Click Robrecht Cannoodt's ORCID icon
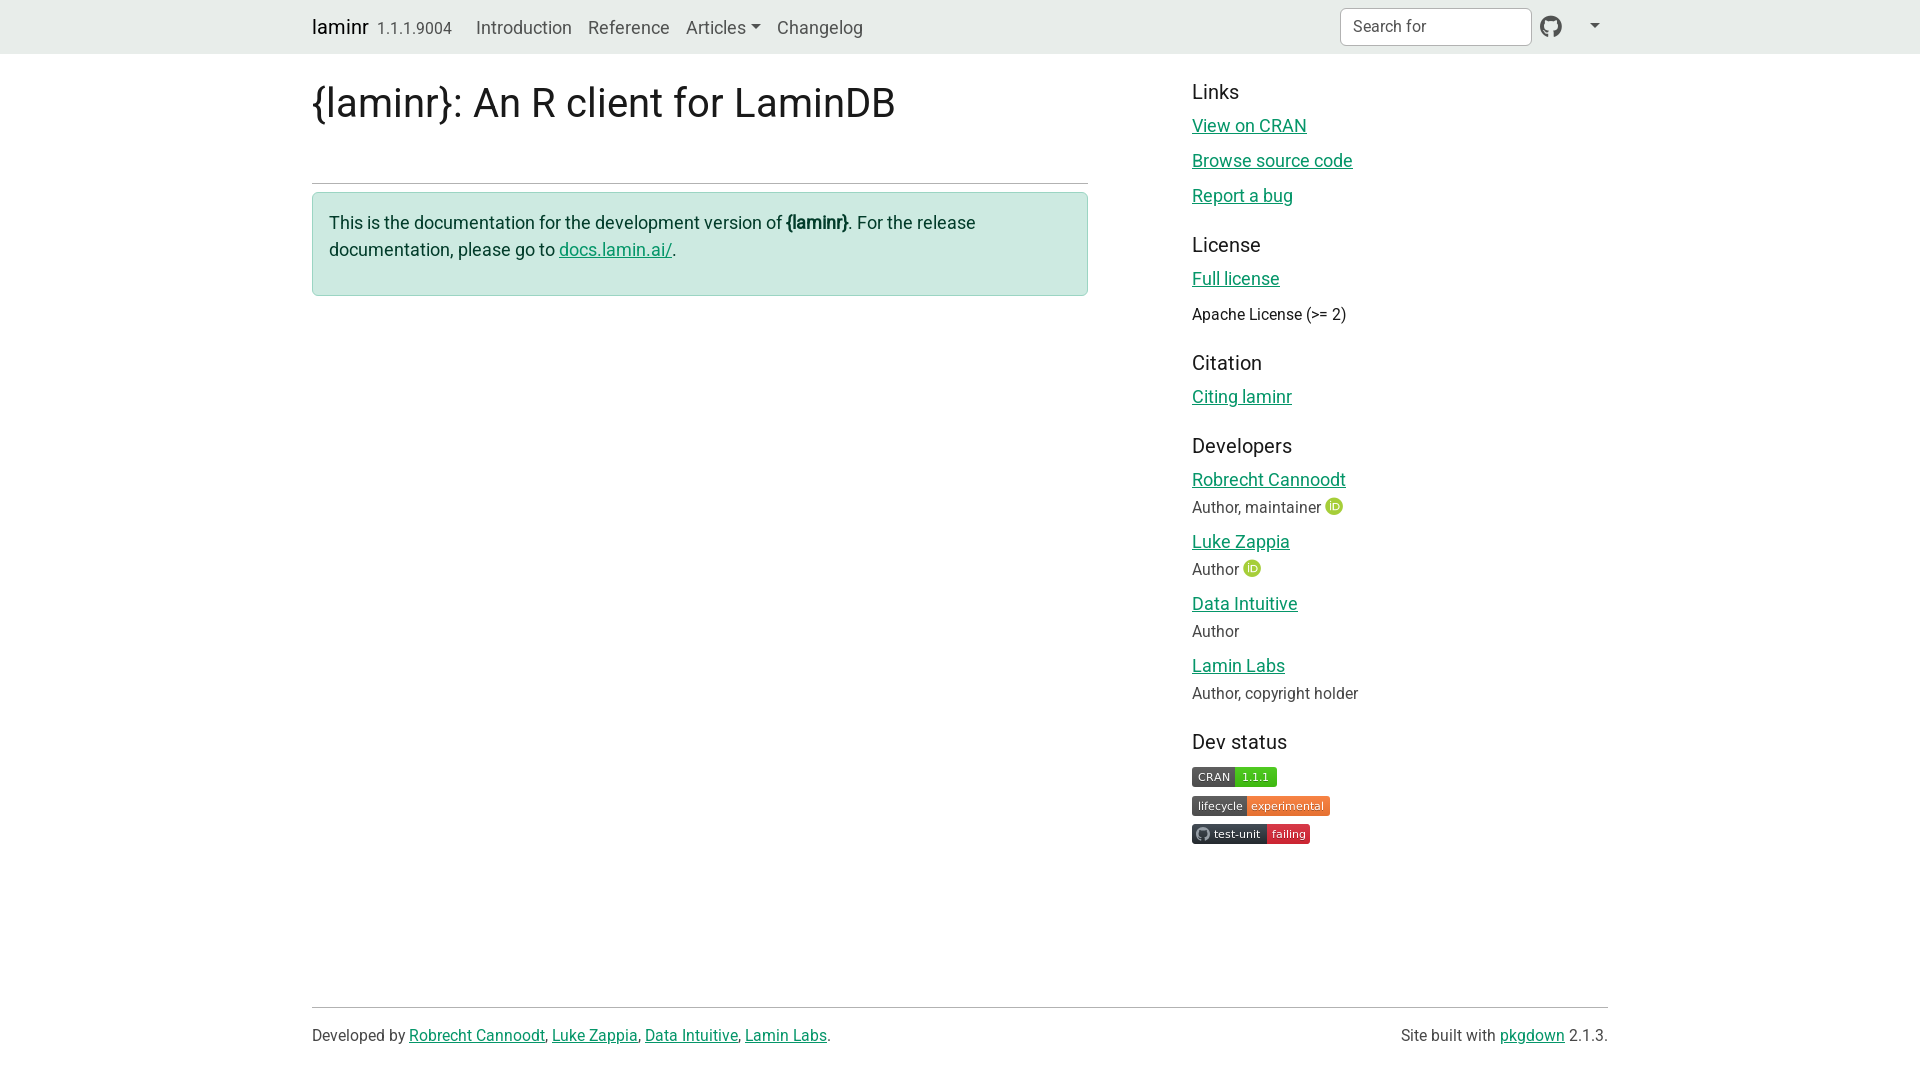The image size is (1920, 1080). point(1334,507)
